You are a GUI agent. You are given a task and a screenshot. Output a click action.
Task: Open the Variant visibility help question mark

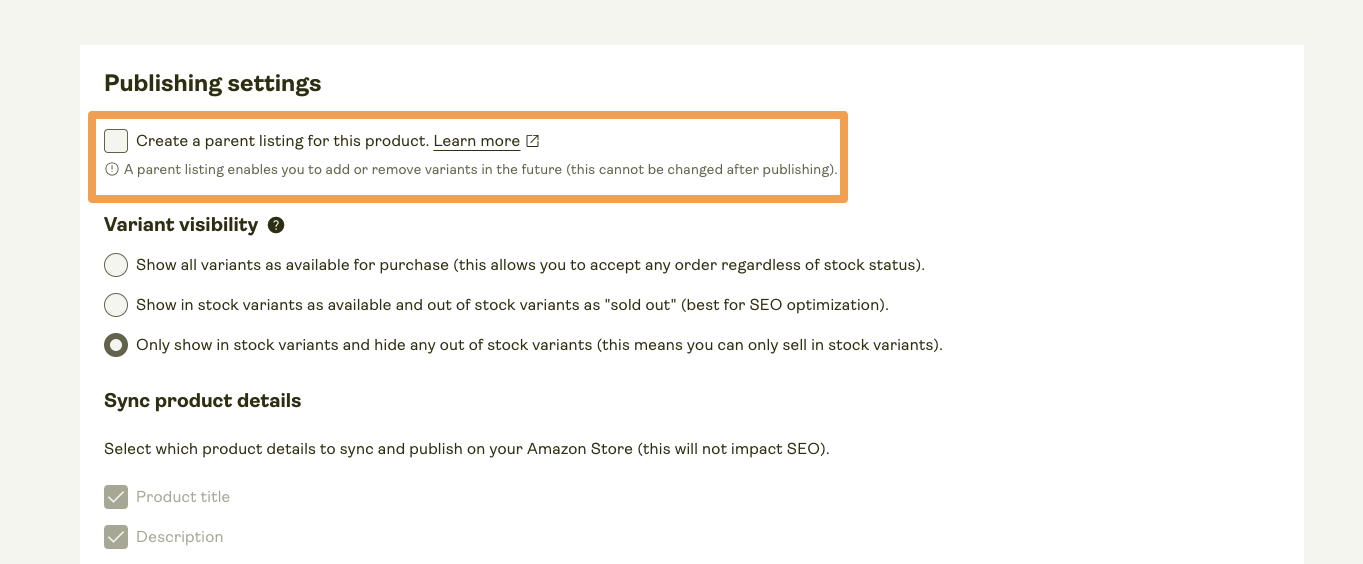276,225
